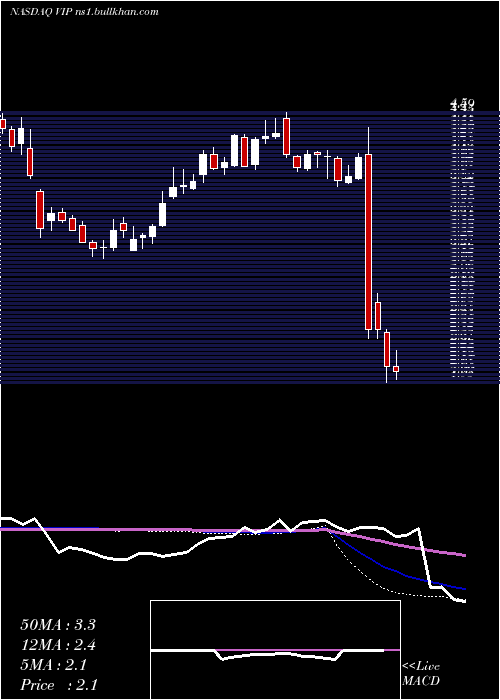The height and width of the screenshot is (700, 500).
Task: Select the <<Live MACD label
Action: click(x=421, y=674)
